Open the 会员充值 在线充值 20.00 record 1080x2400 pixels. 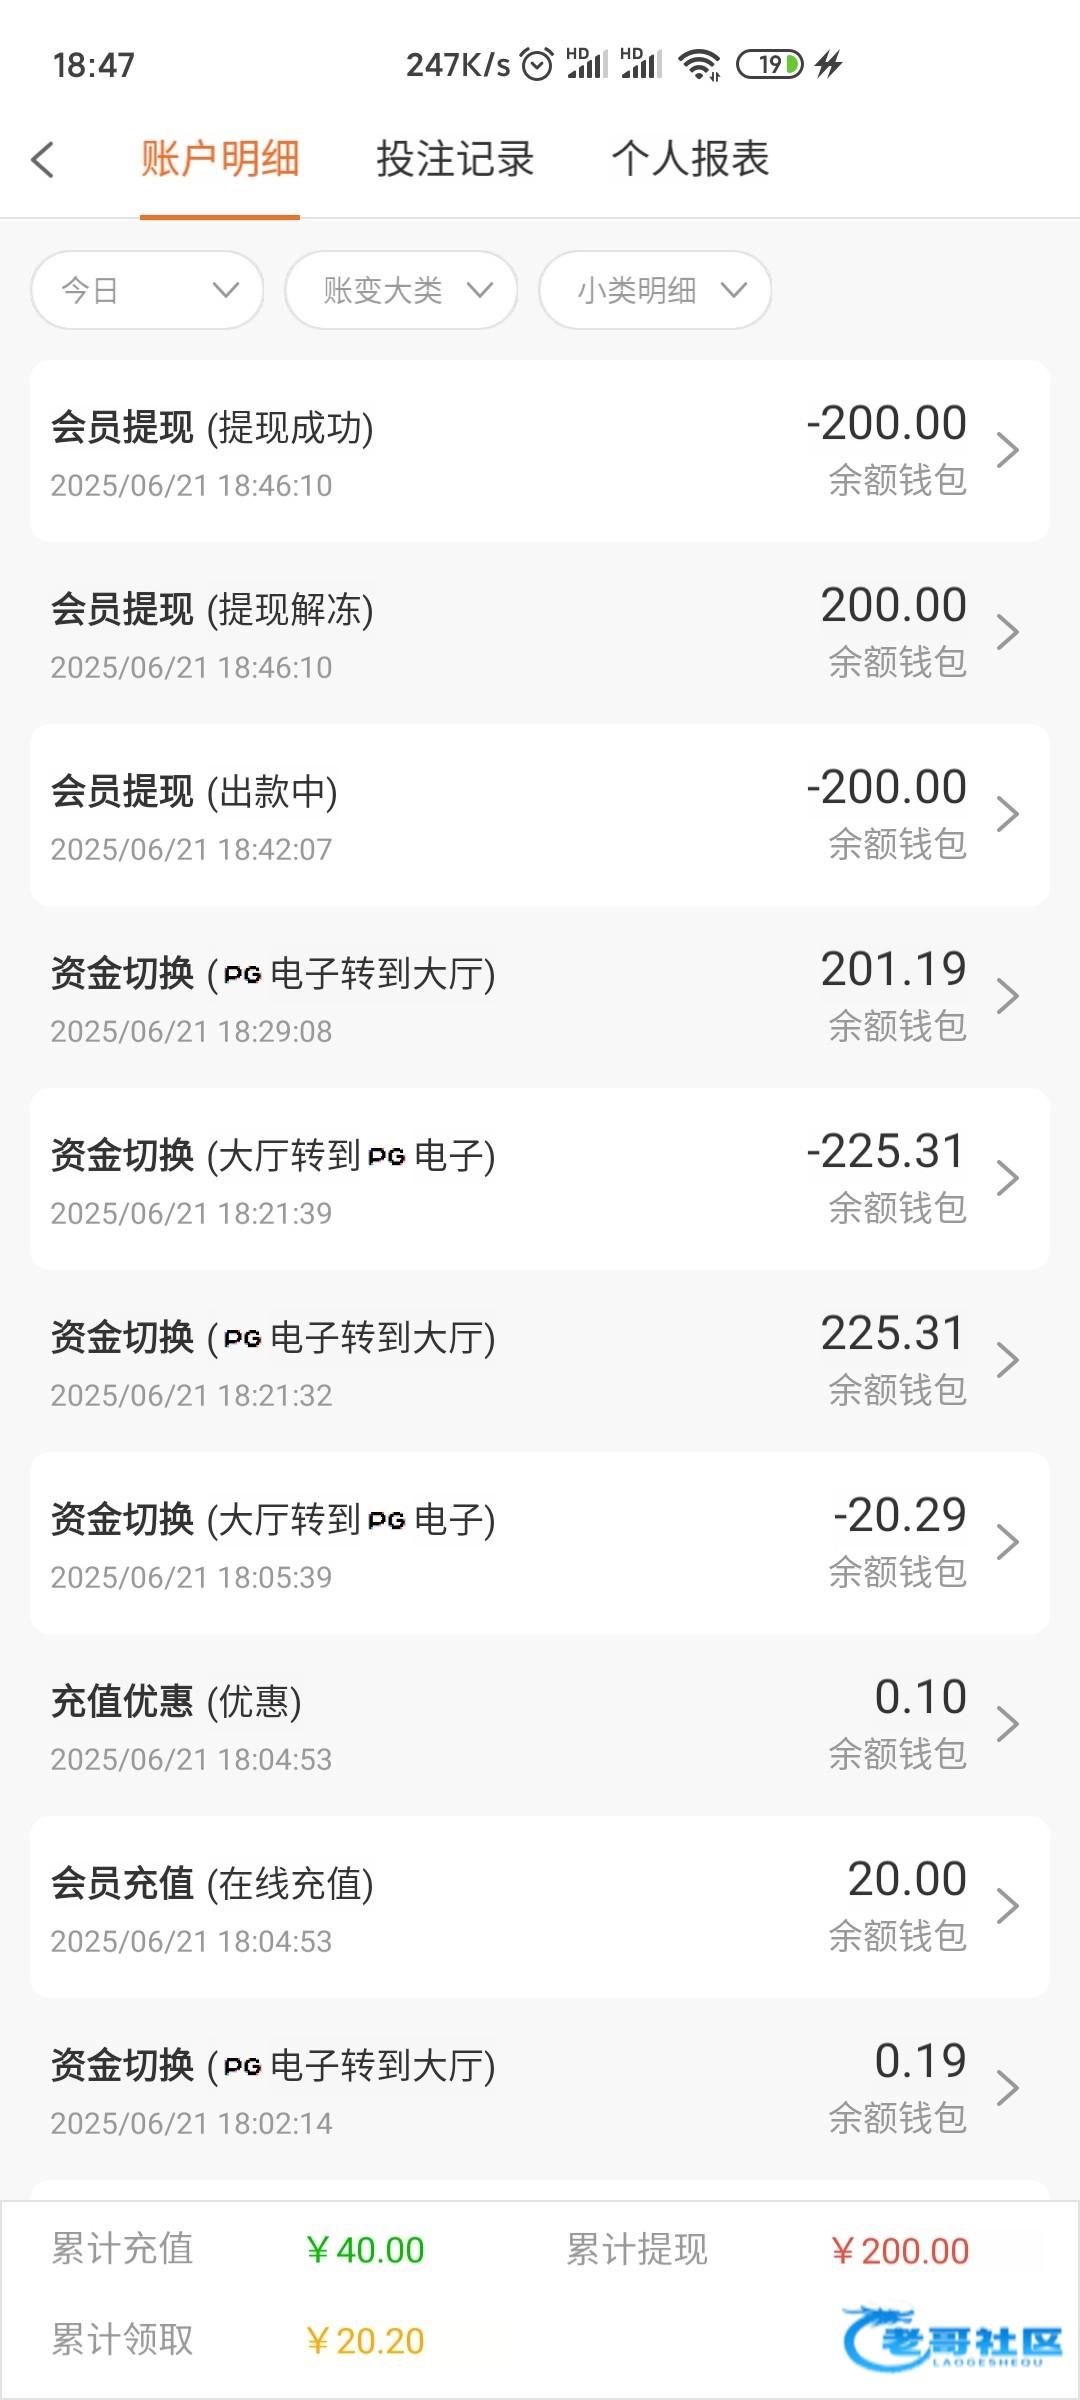[540, 1907]
